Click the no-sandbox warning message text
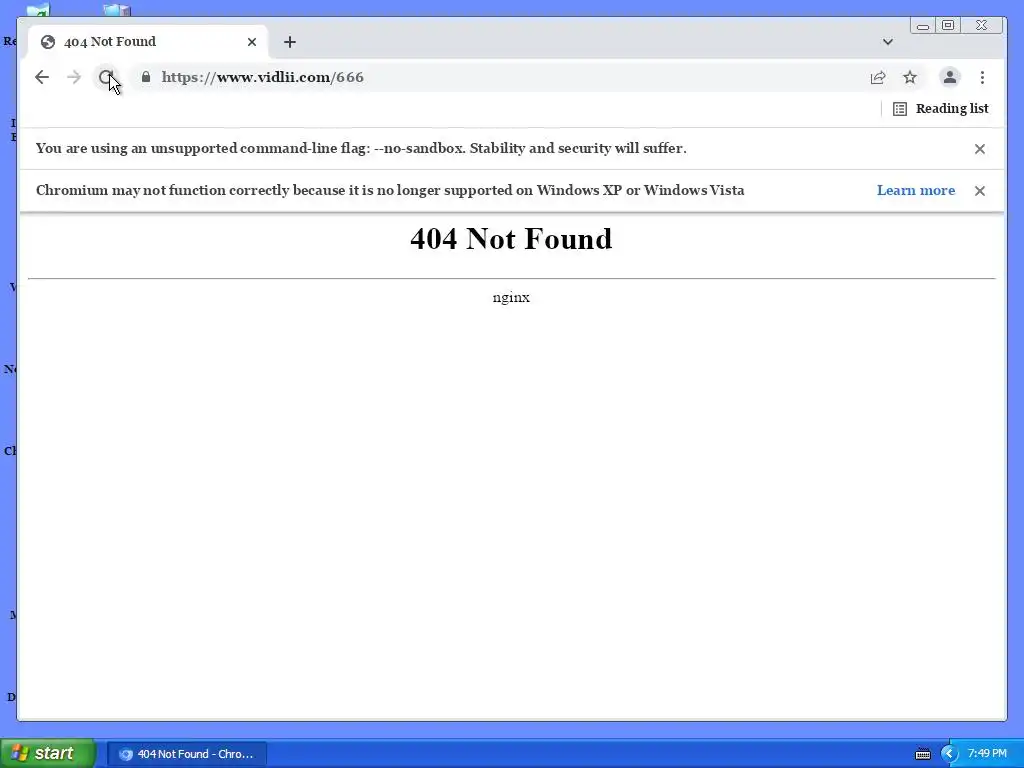The height and width of the screenshot is (768, 1024). coord(361,148)
